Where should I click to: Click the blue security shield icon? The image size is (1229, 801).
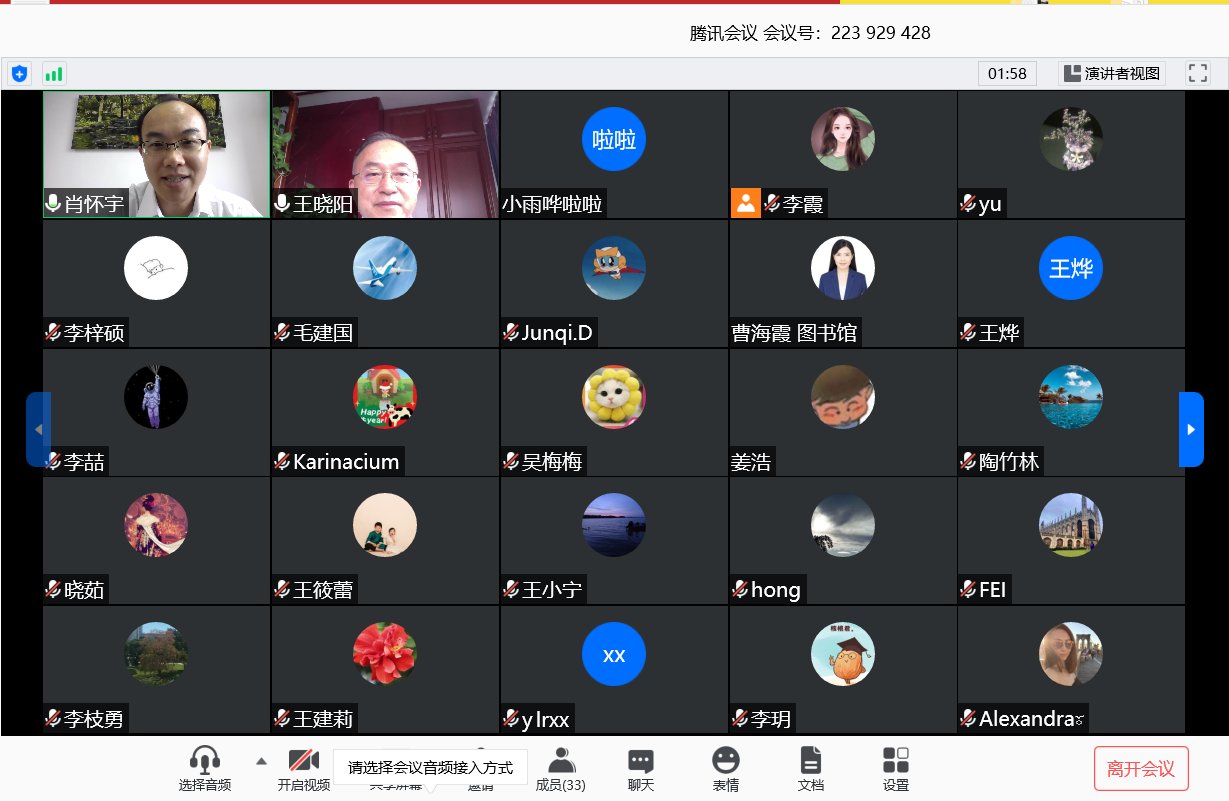[x=19, y=73]
